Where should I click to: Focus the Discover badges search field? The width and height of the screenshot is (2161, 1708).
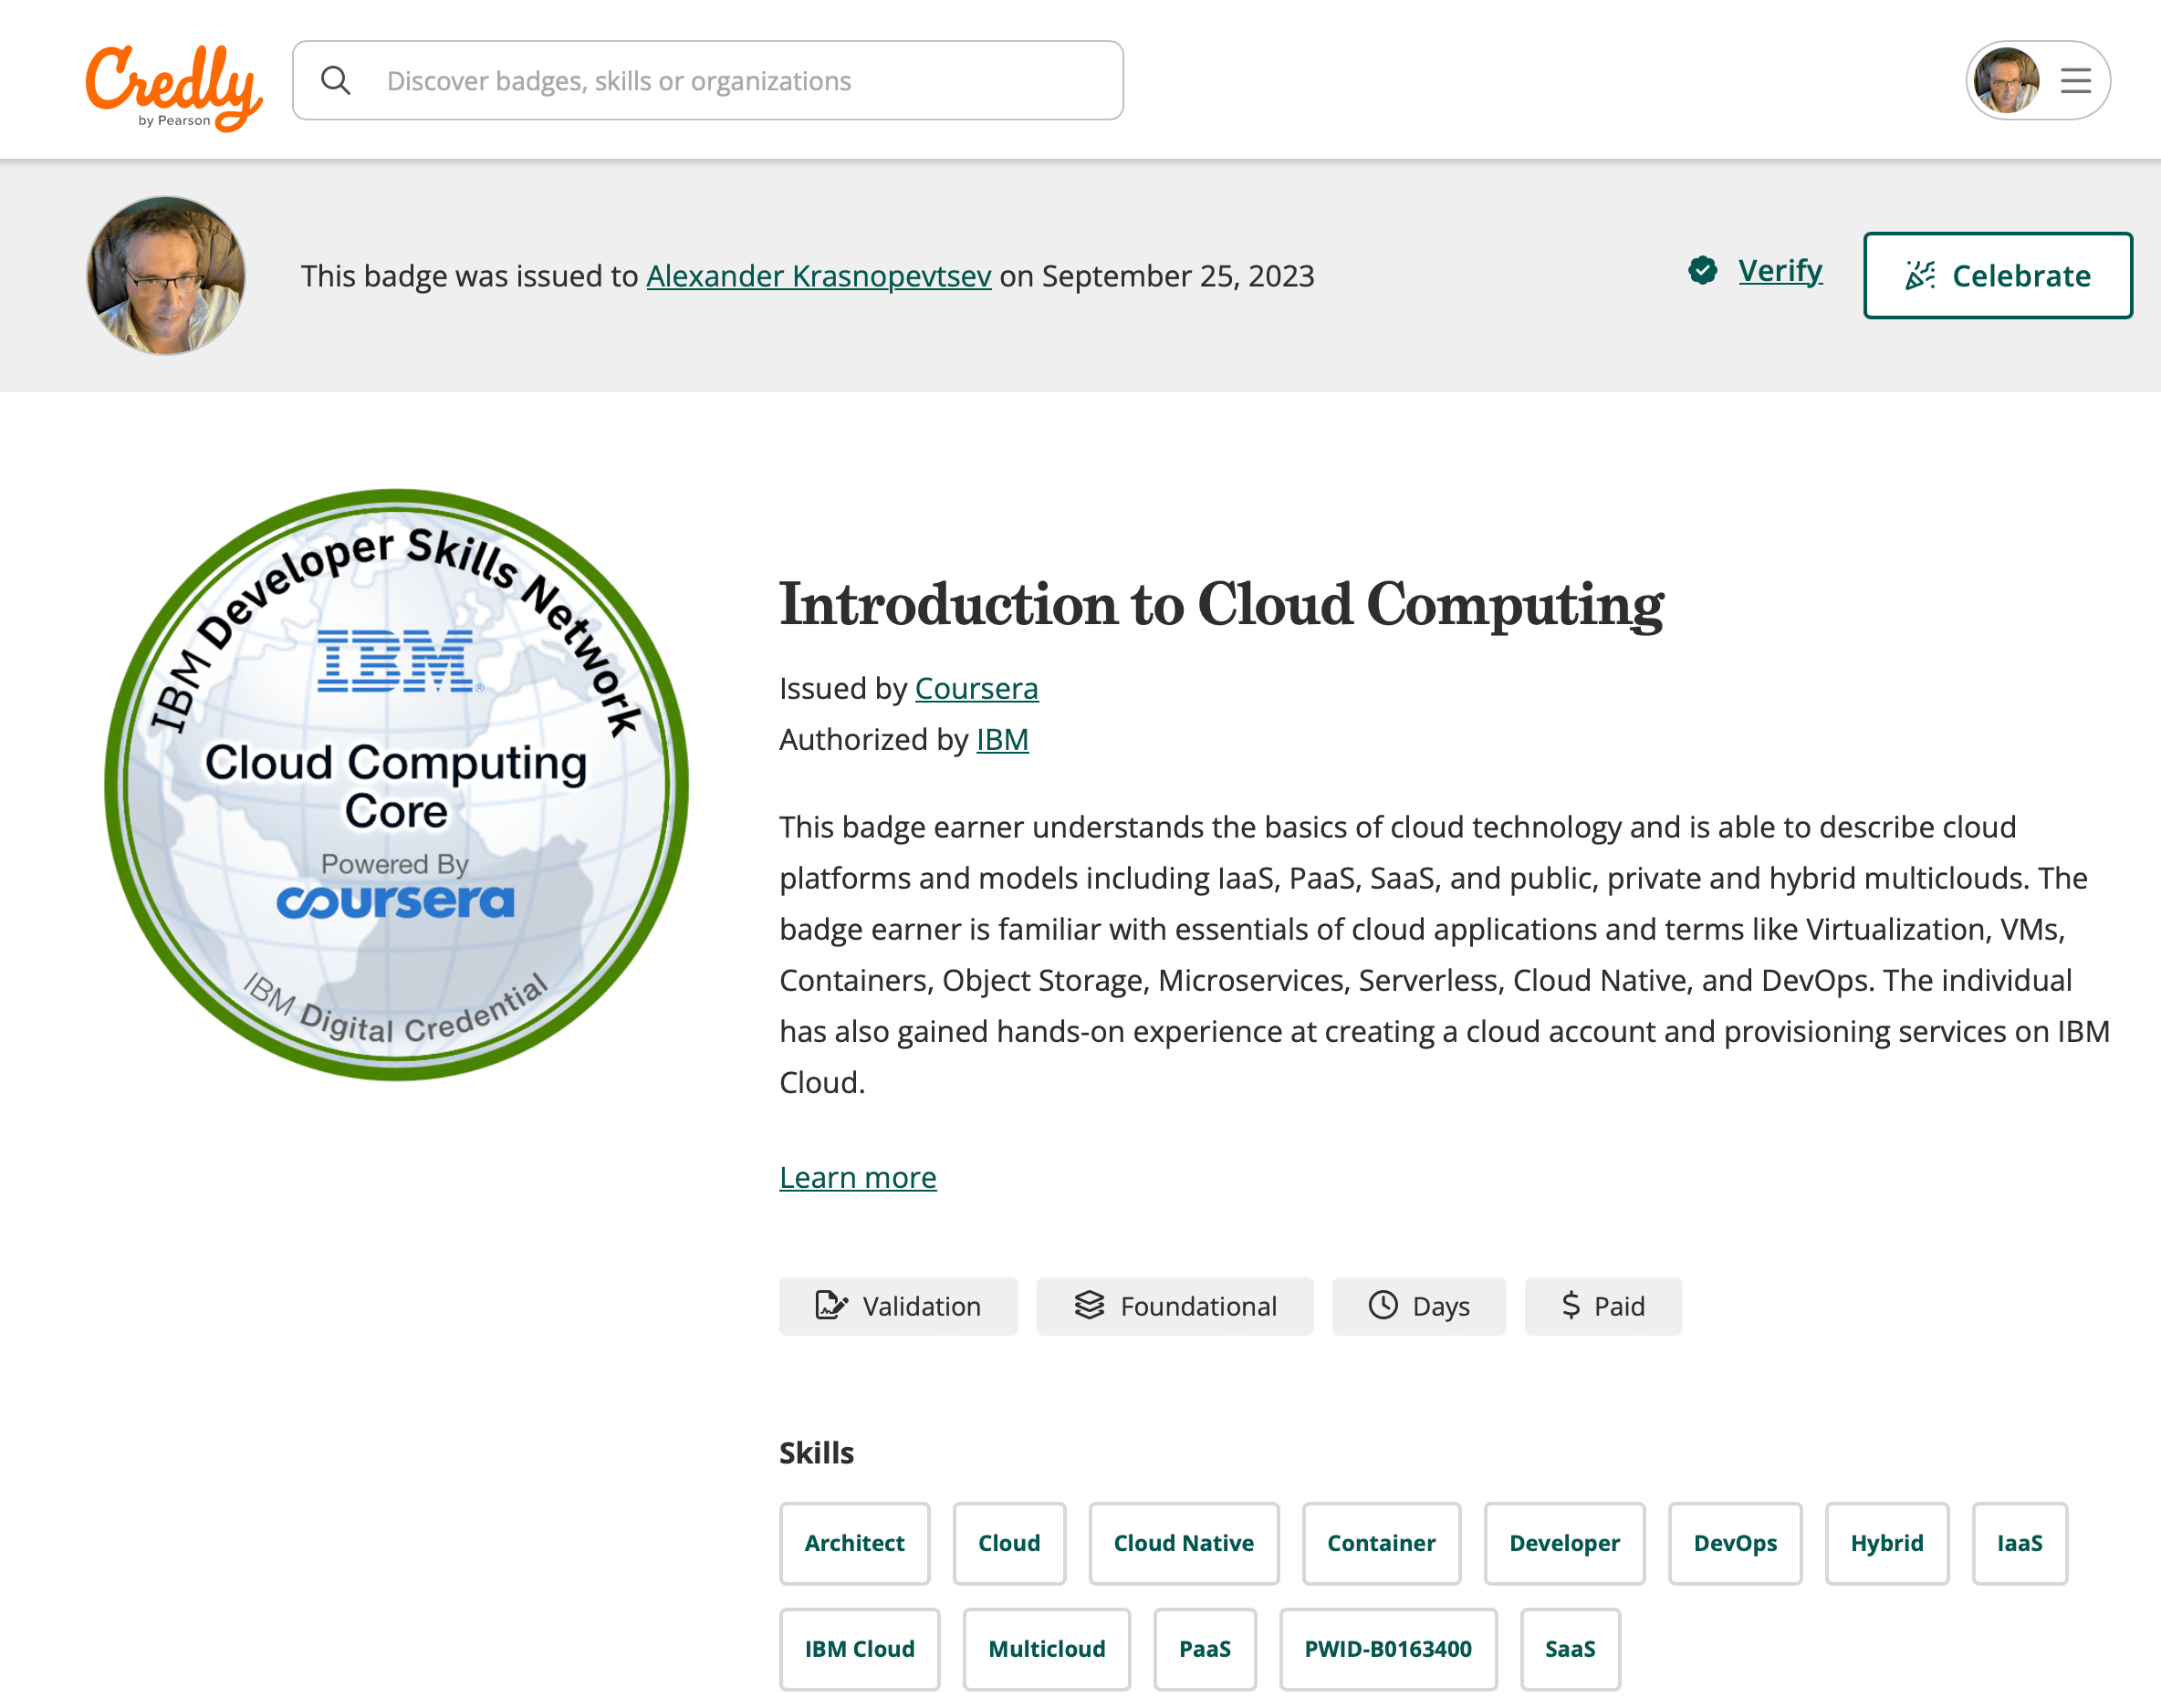coord(708,81)
